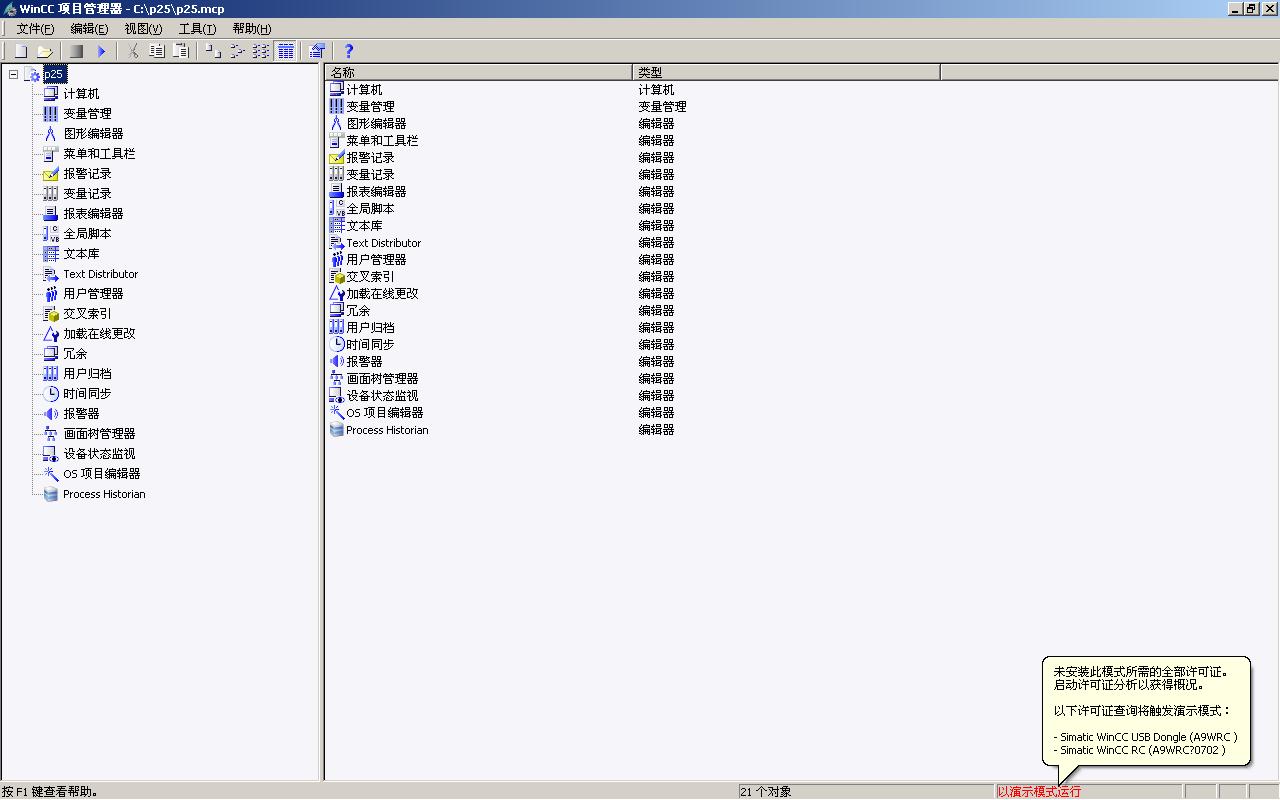
Task: Click the Text Distributor icon in details list
Action: [x=336, y=243]
